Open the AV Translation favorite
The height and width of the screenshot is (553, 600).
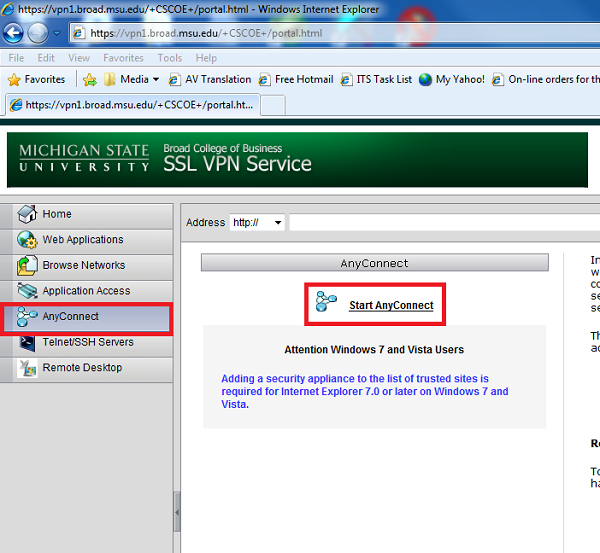(210, 79)
